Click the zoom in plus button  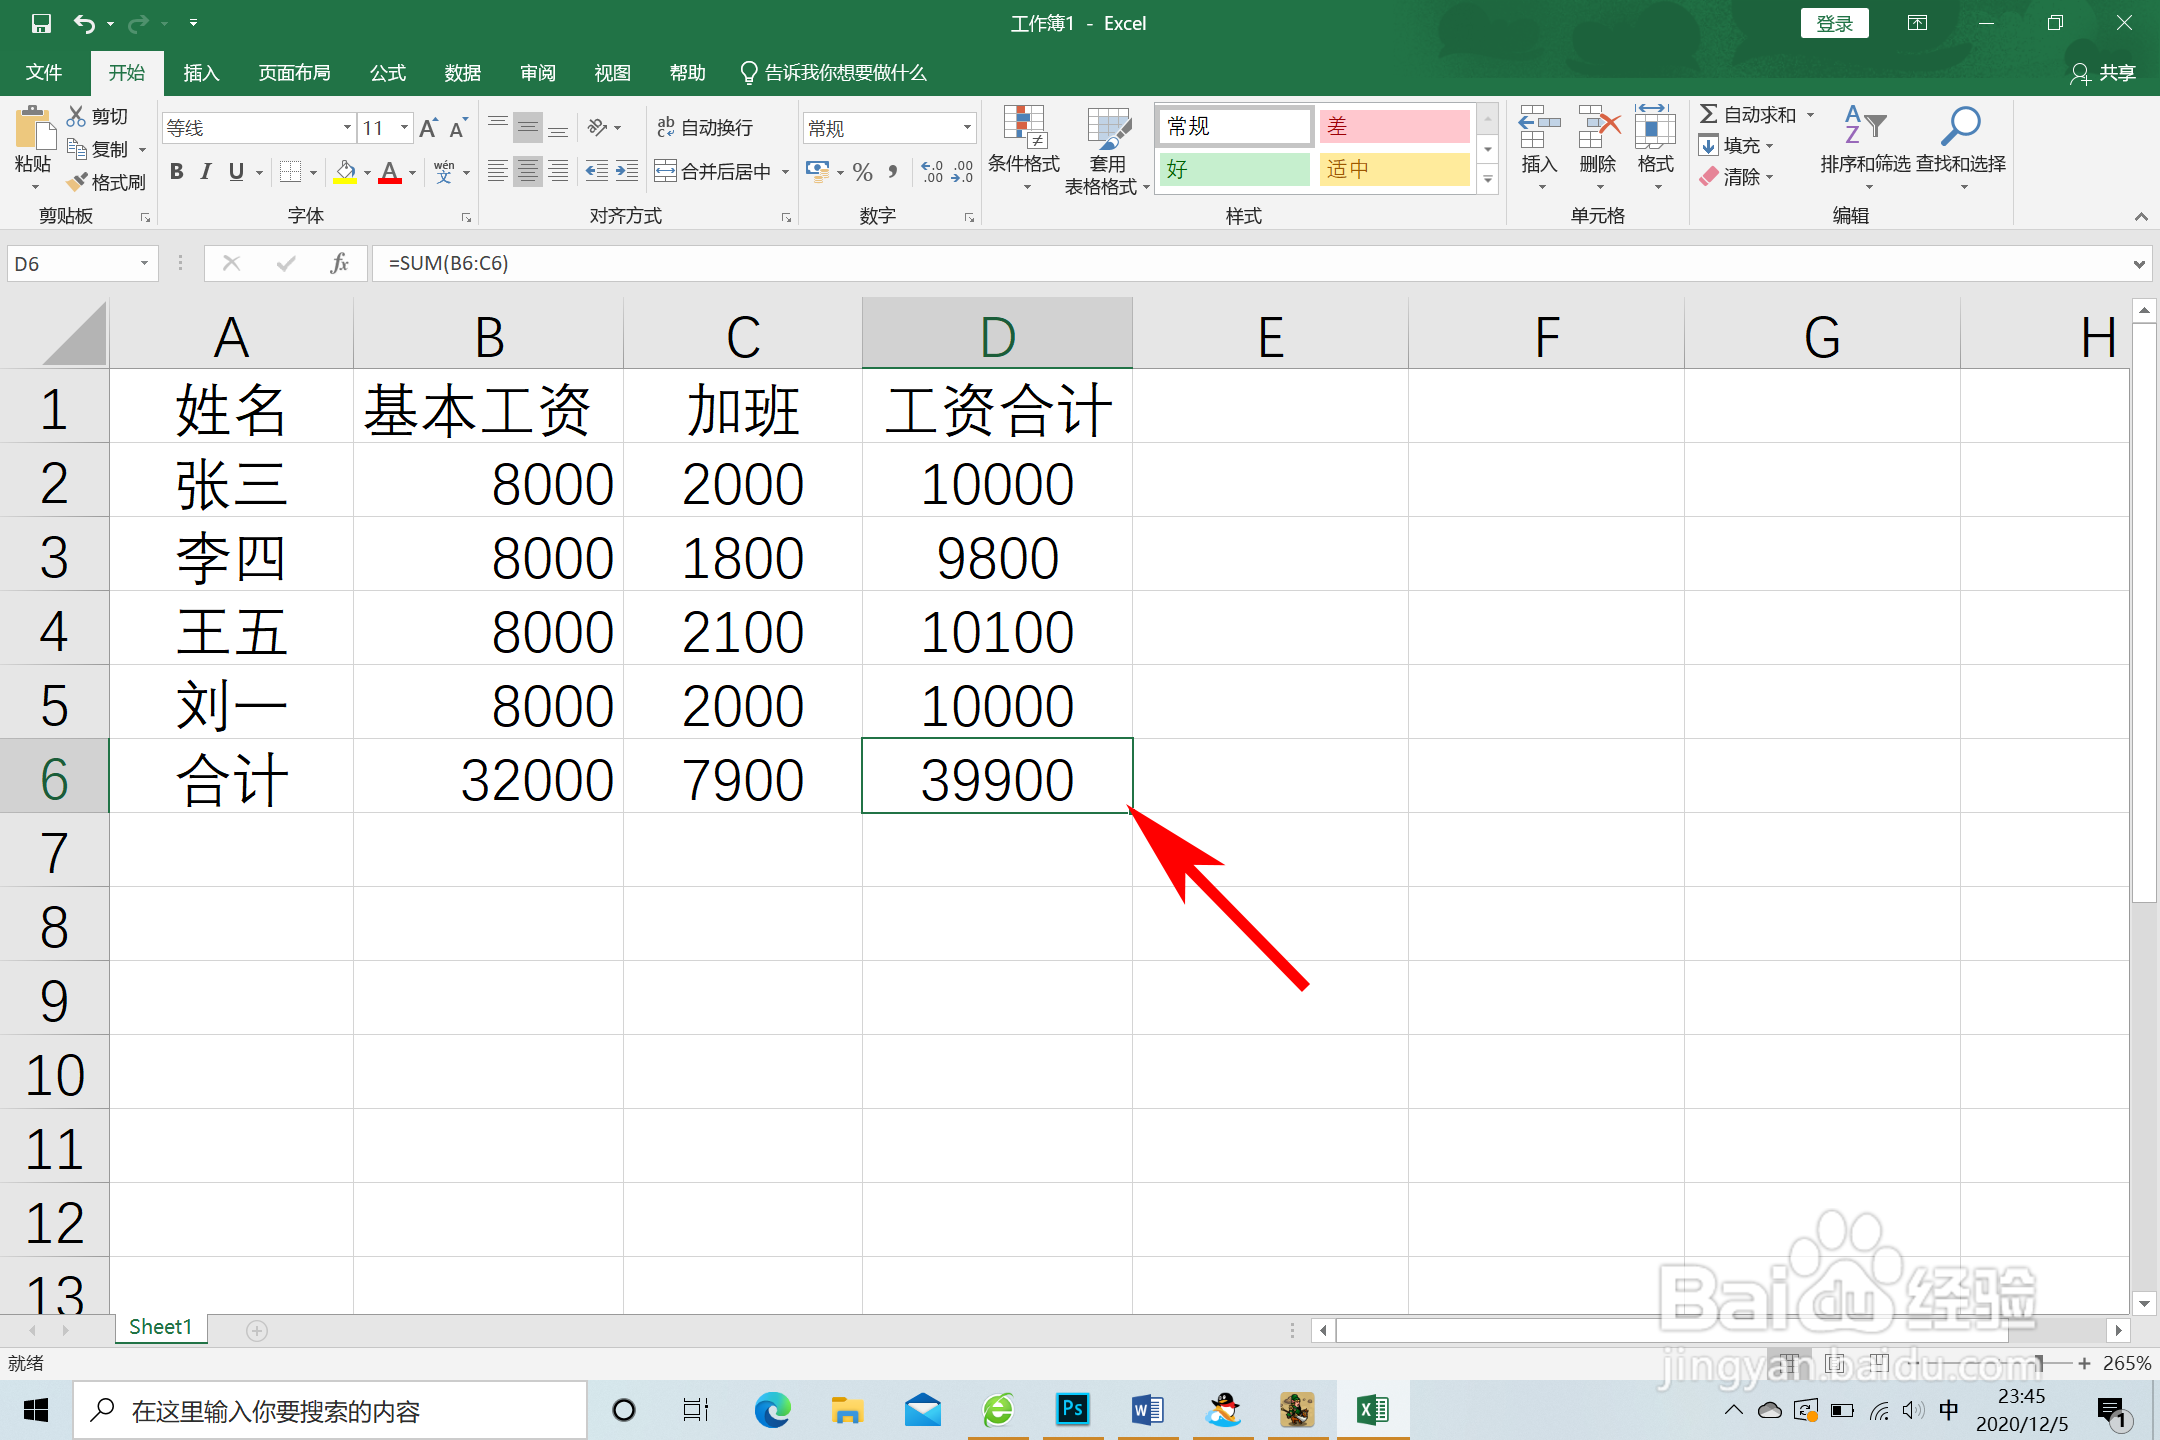coord(2084,1363)
